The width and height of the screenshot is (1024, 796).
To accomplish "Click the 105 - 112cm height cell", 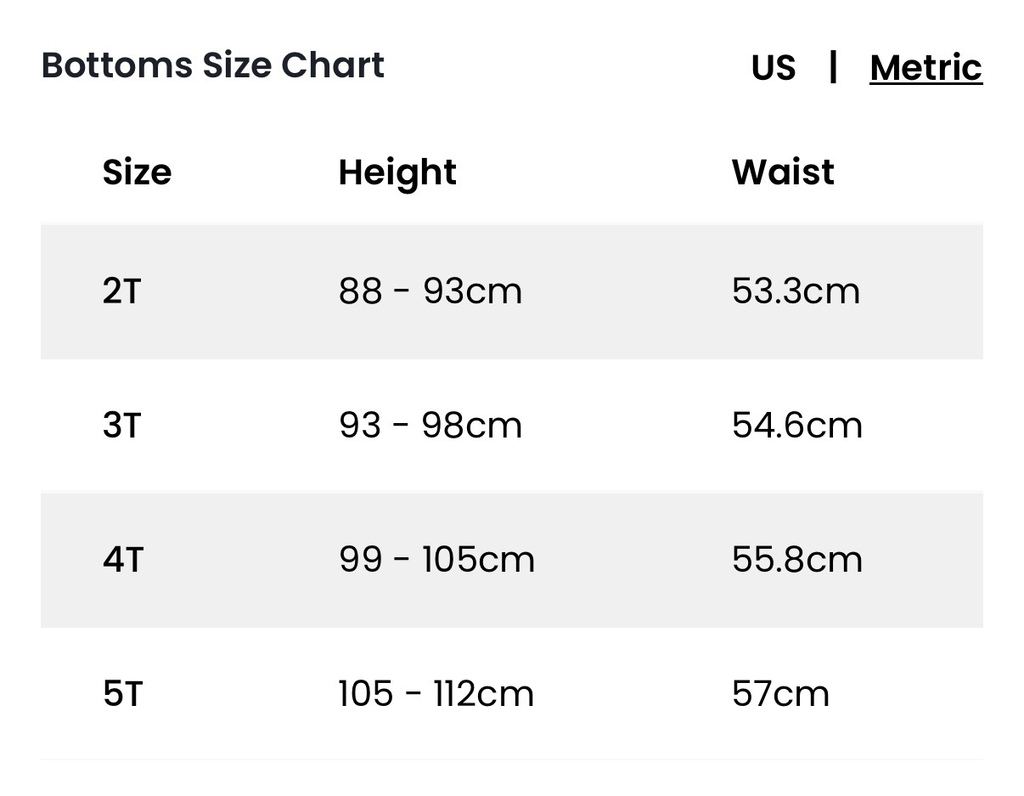I will (436, 693).
